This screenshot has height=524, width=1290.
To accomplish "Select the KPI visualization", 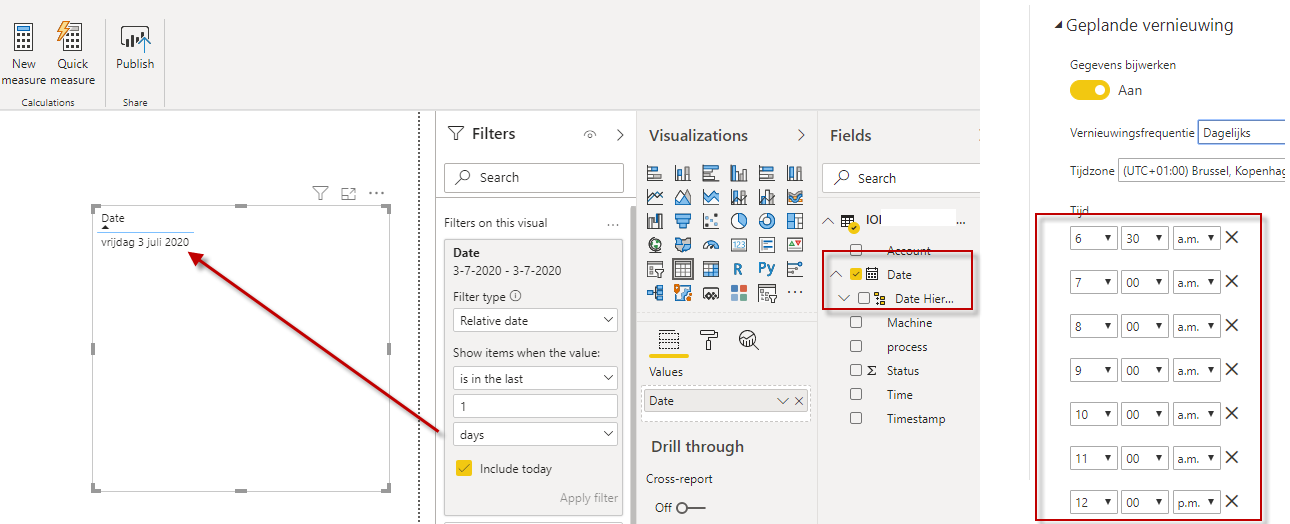I will tap(795, 244).
